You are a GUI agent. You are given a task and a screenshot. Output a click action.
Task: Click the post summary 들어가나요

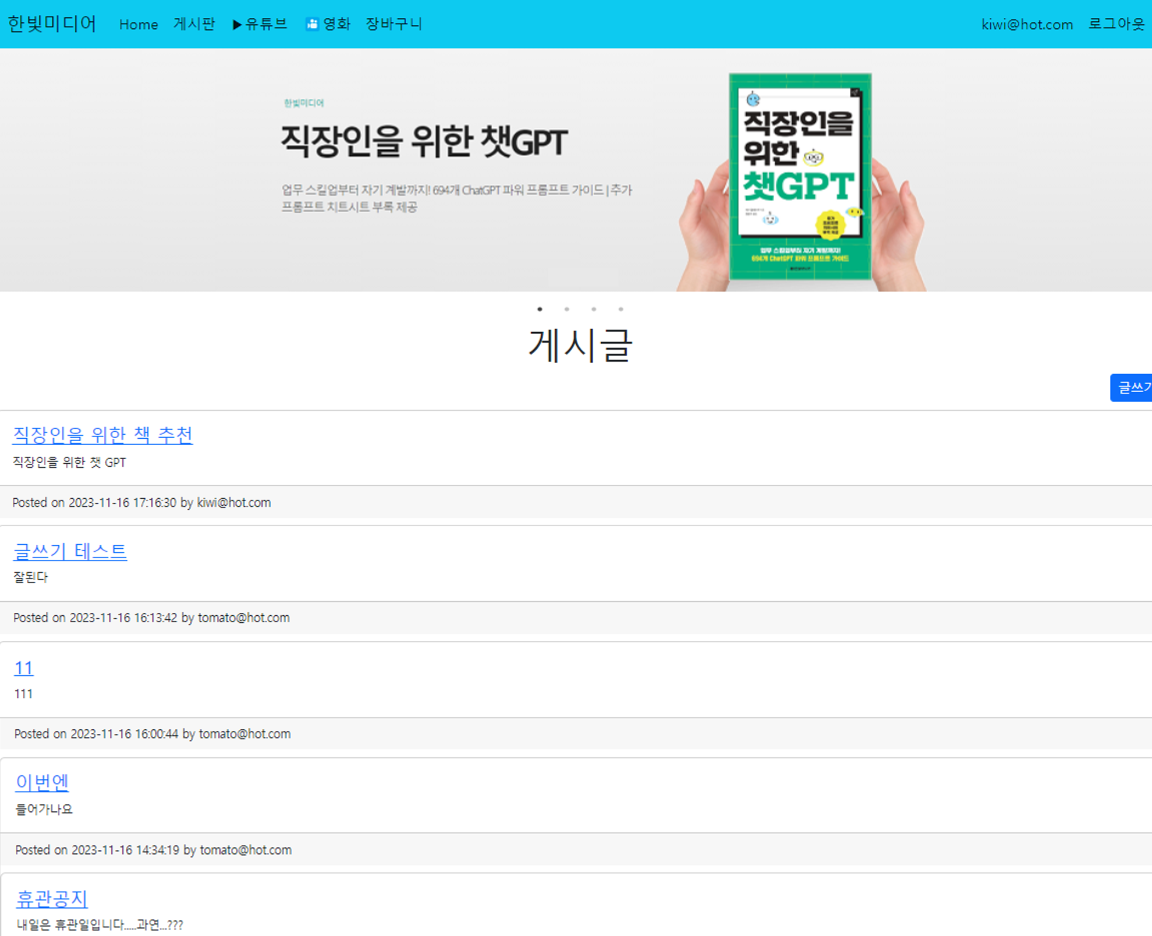coord(44,809)
